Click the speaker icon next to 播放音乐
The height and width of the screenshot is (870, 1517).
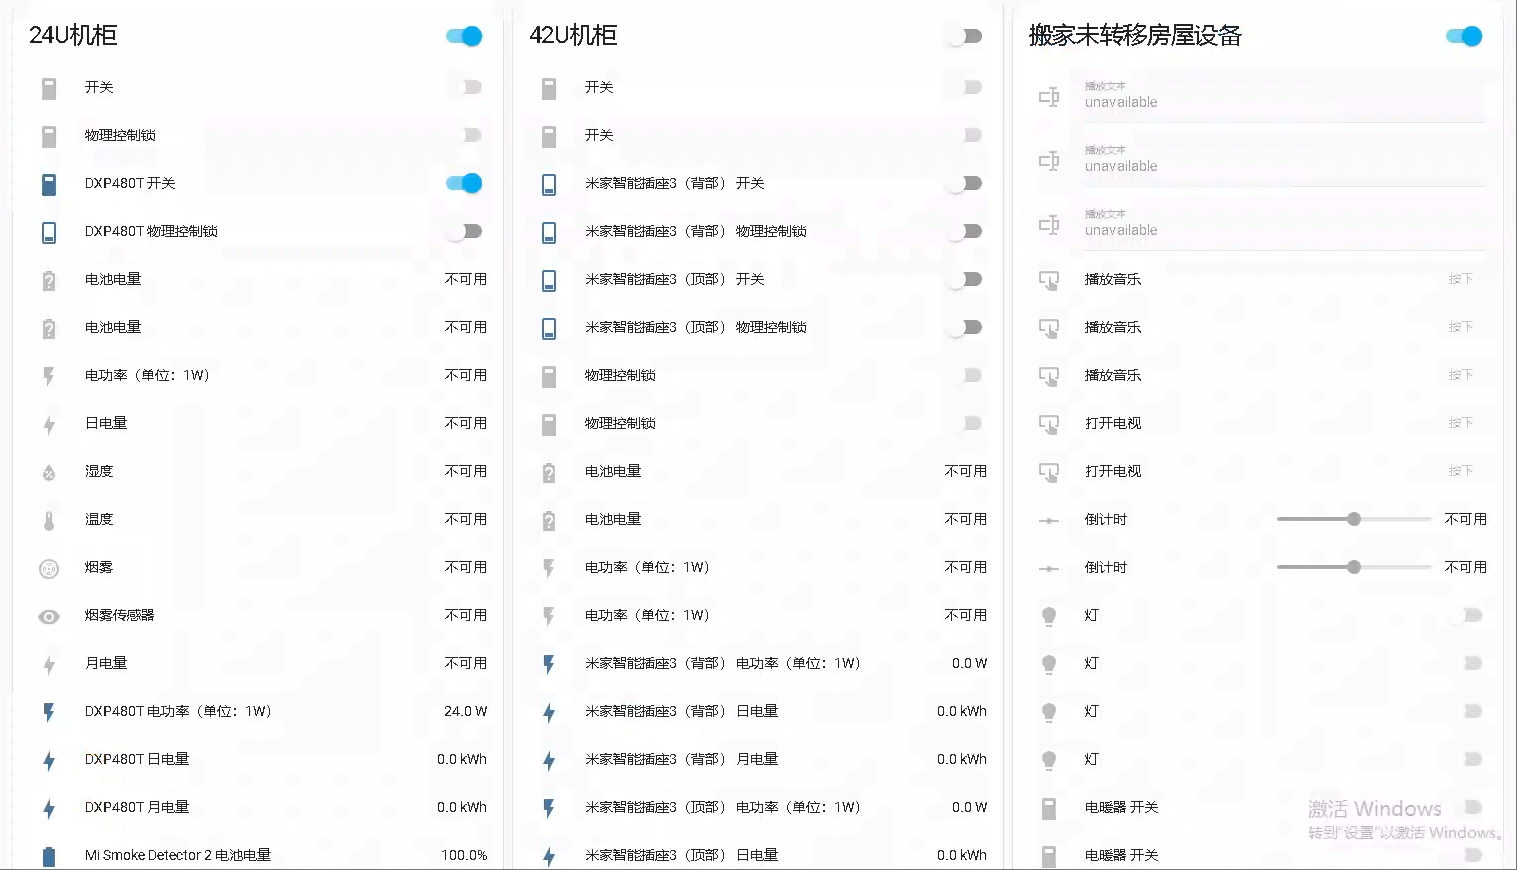coord(1049,279)
